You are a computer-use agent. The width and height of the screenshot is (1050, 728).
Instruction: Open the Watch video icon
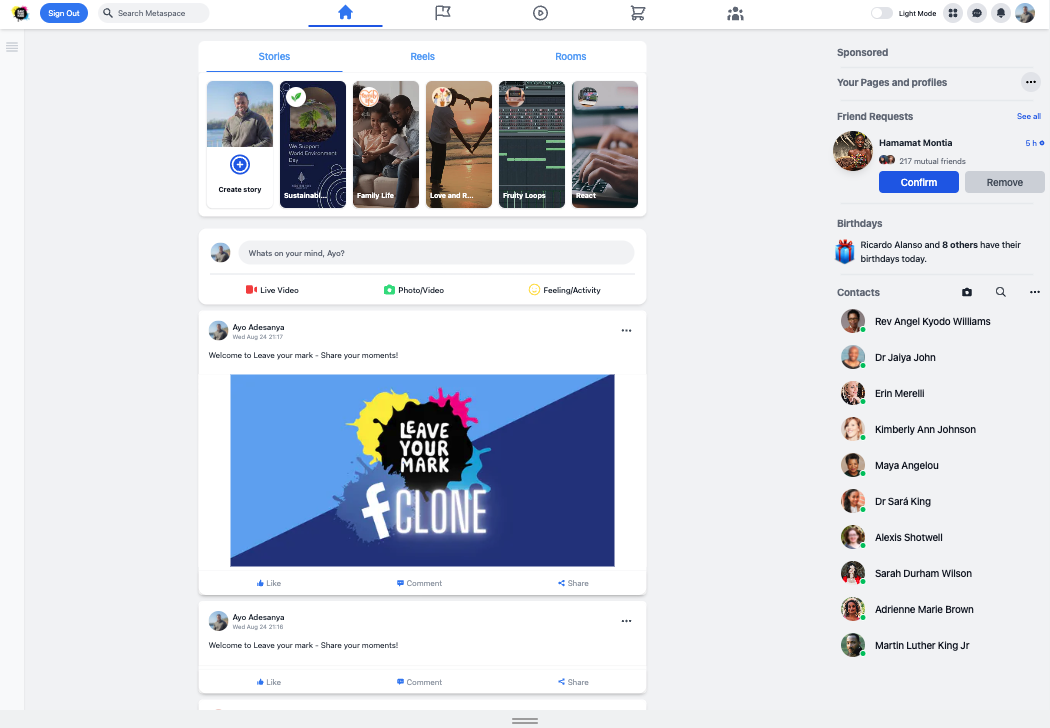pos(540,13)
